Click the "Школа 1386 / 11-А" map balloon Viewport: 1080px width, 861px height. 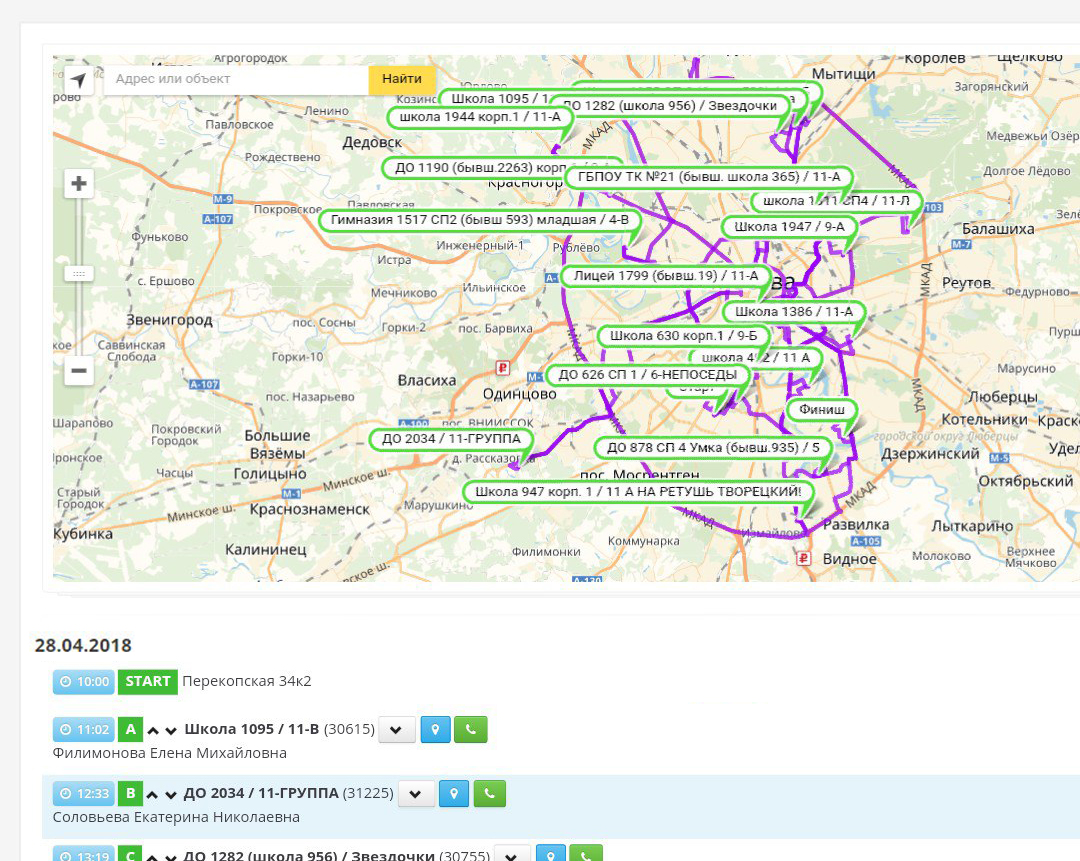(793, 312)
